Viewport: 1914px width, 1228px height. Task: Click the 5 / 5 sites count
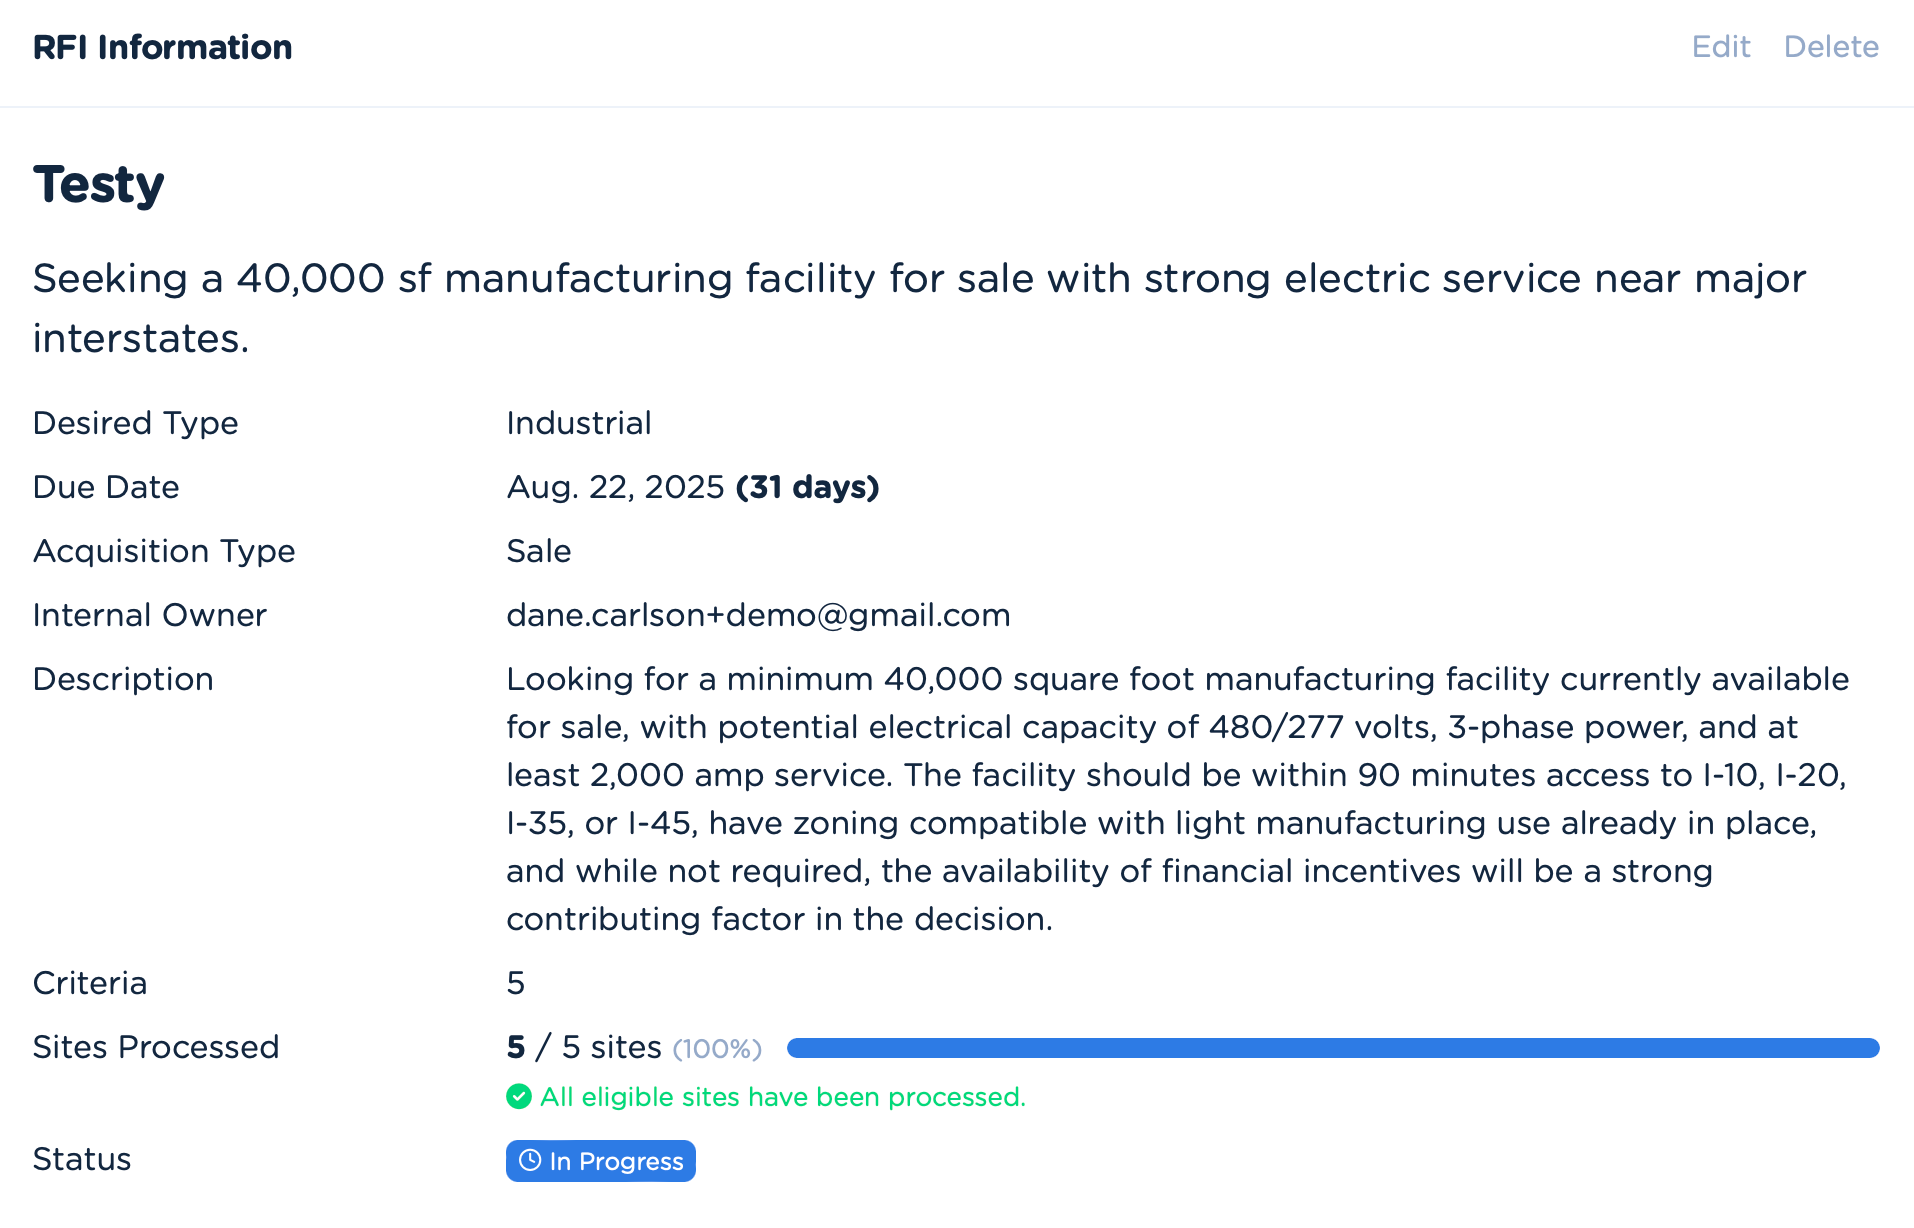583,1047
